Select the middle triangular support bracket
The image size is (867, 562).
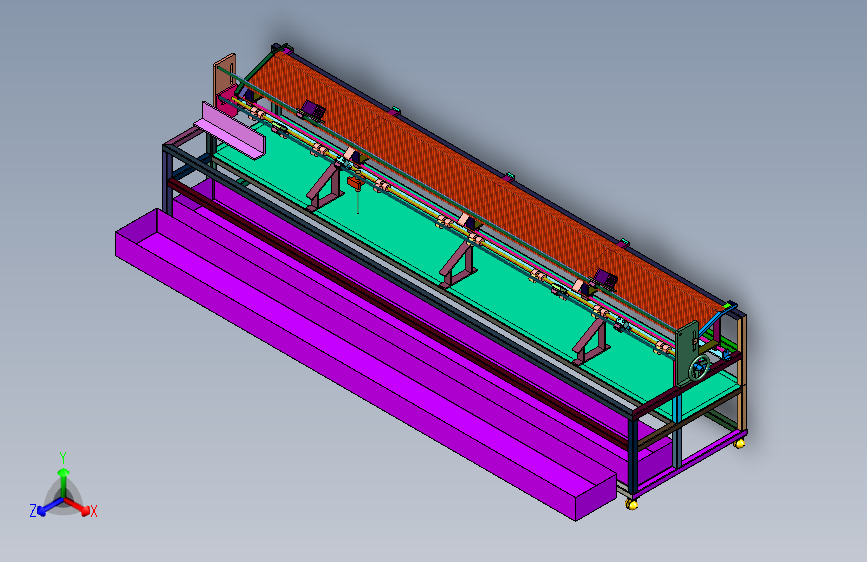tap(458, 266)
